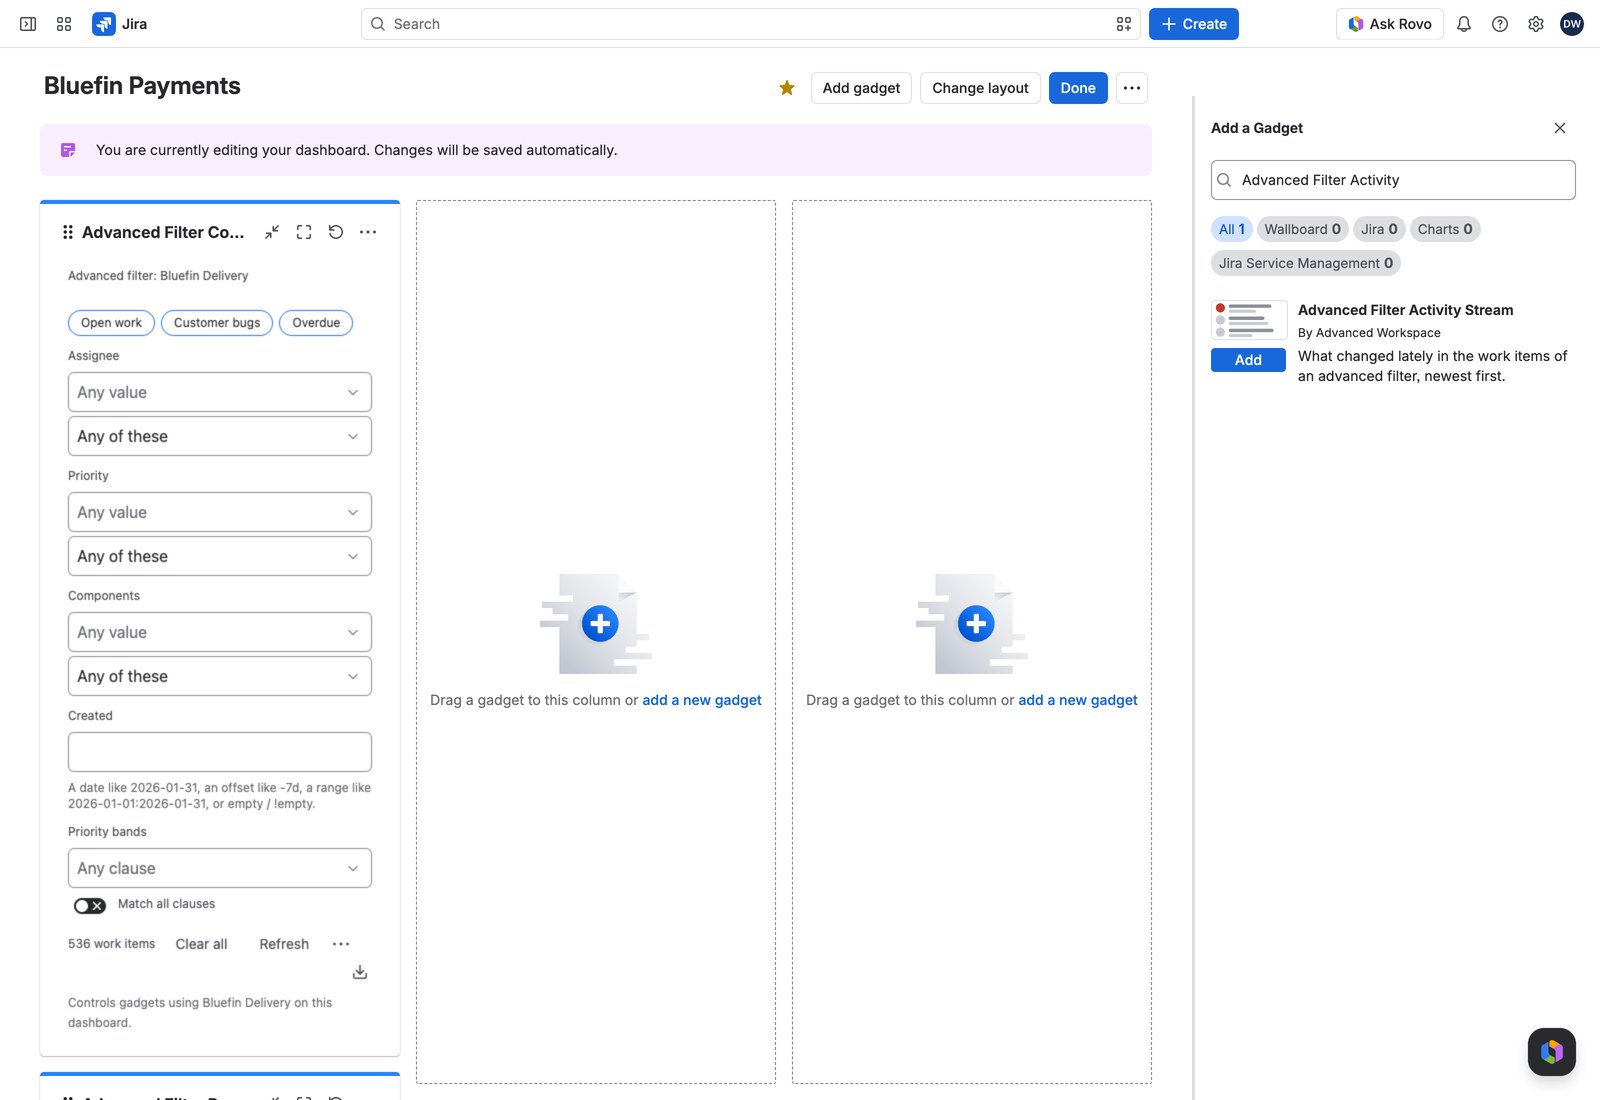Open the help question mark icon

pos(1500,24)
